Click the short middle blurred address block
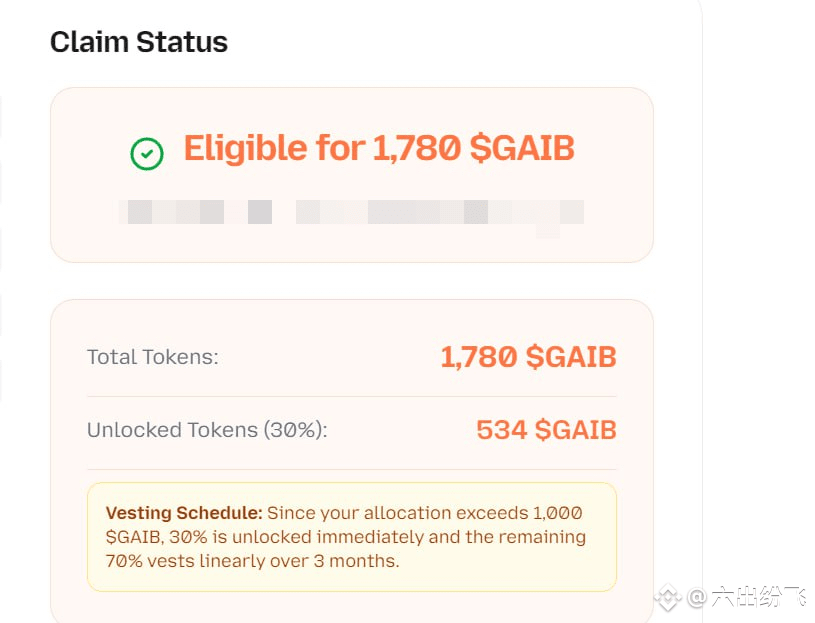 [x=260, y=212]
